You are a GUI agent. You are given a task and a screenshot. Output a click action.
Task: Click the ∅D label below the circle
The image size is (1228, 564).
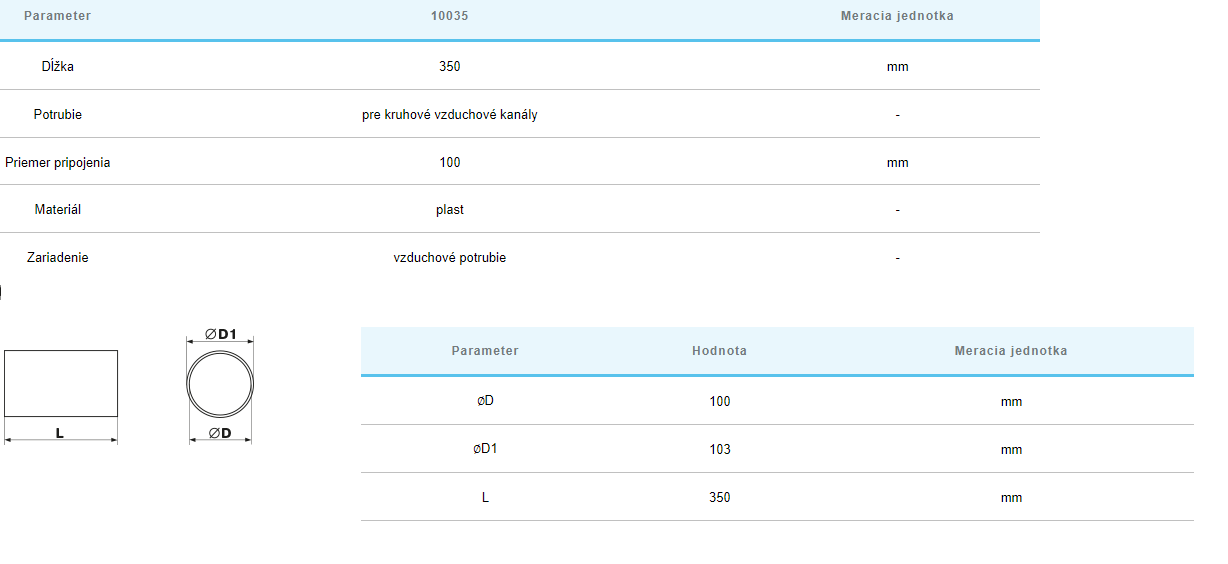[x=220, y=433]
